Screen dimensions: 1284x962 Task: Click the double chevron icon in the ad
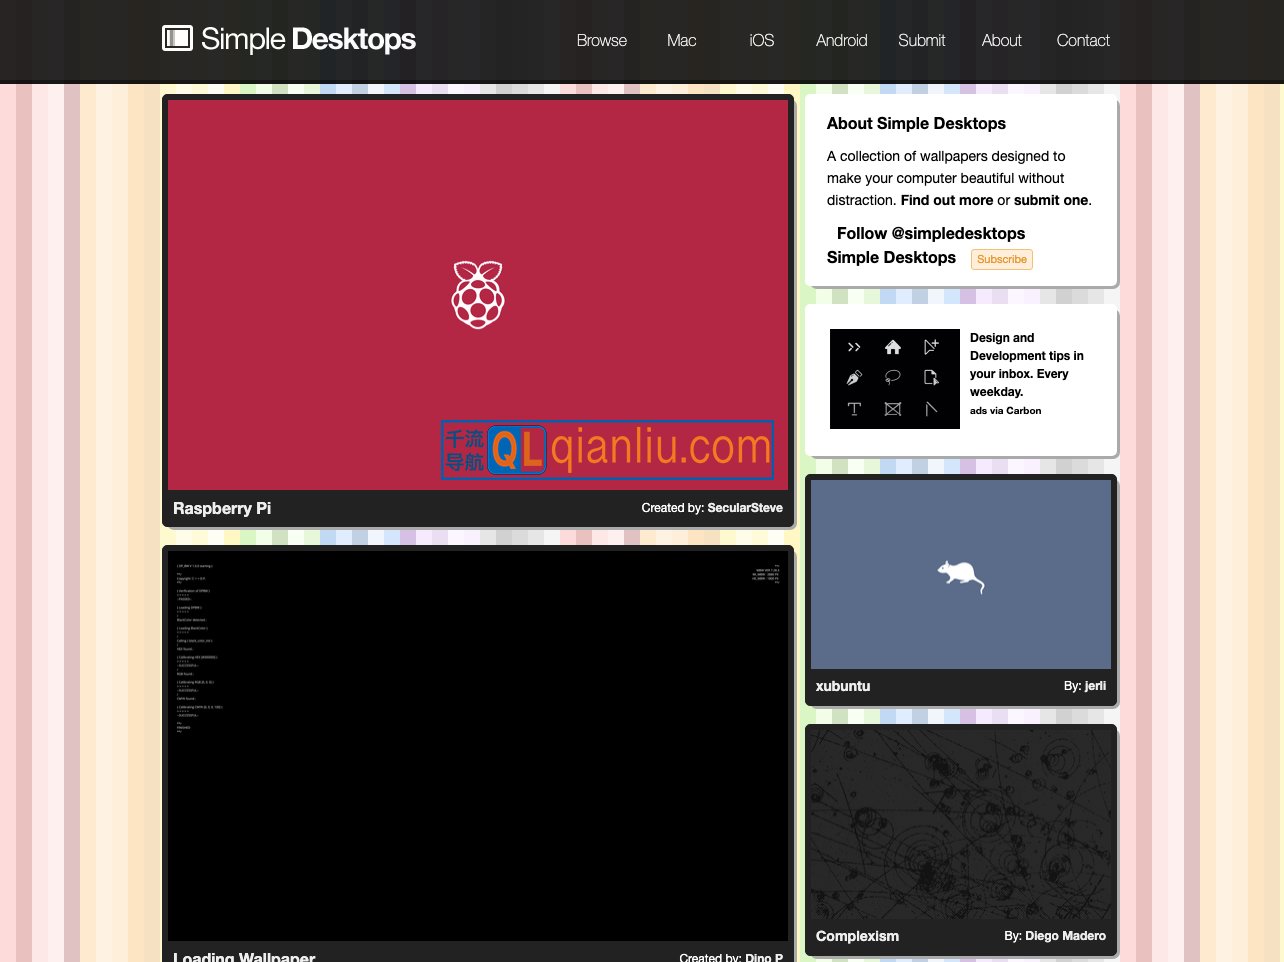click(854, 347)
